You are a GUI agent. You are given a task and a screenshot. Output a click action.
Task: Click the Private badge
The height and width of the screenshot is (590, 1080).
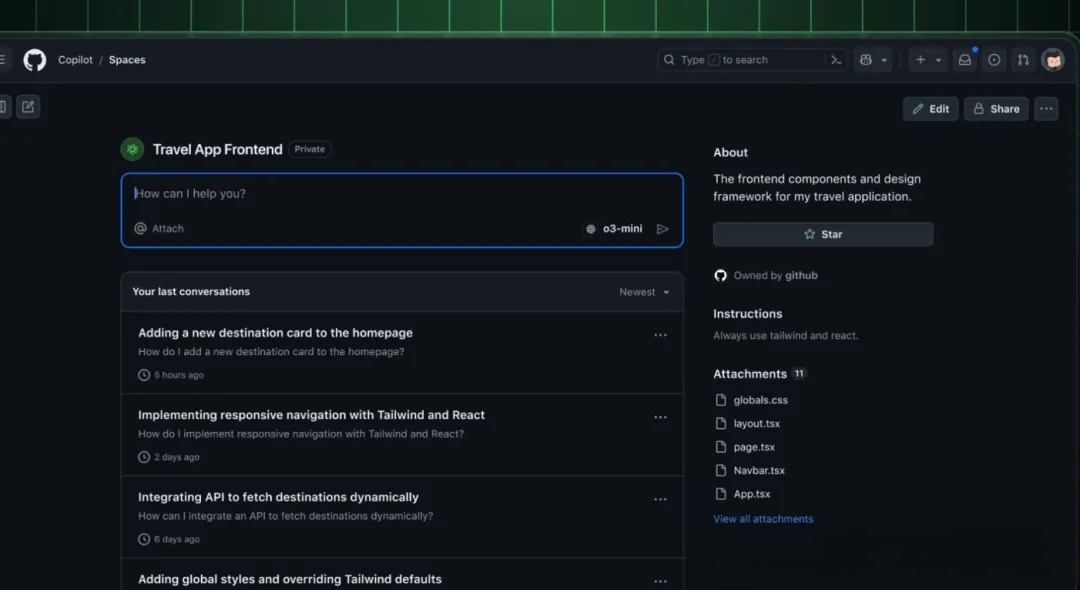[309, 149]
